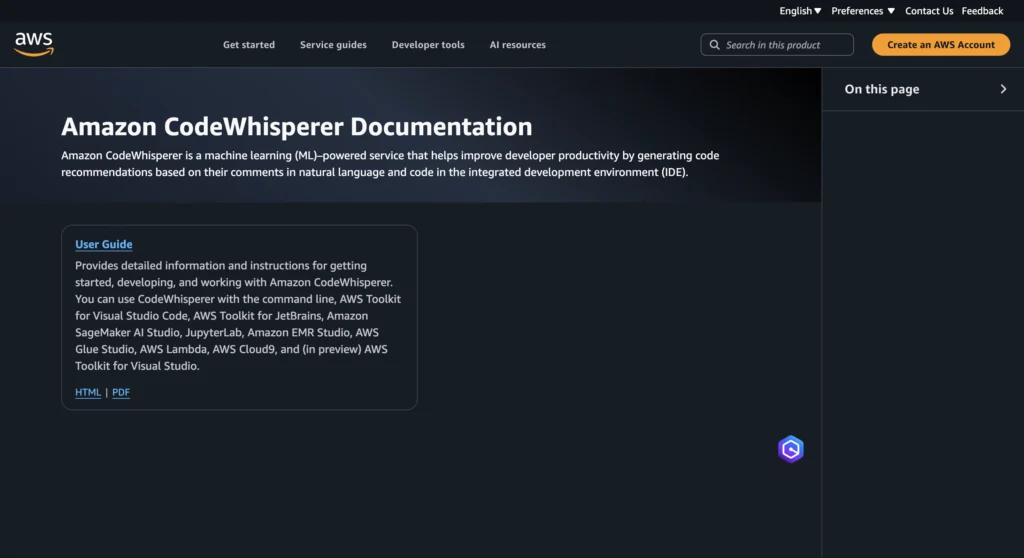Open the User Guide link
The image size is (1024, 558).
(103, 244)
